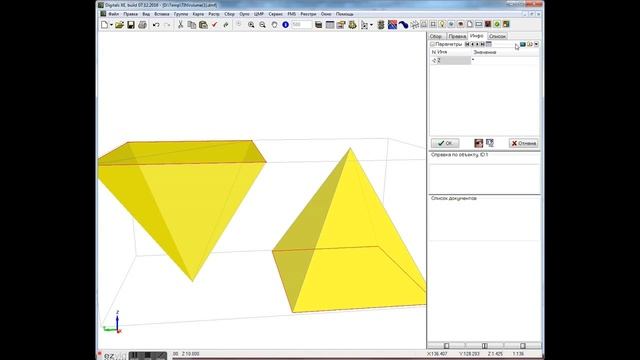Open the table window toolbar icon
The width and height of the screenshot is (640, 360).
pos(330,25)
